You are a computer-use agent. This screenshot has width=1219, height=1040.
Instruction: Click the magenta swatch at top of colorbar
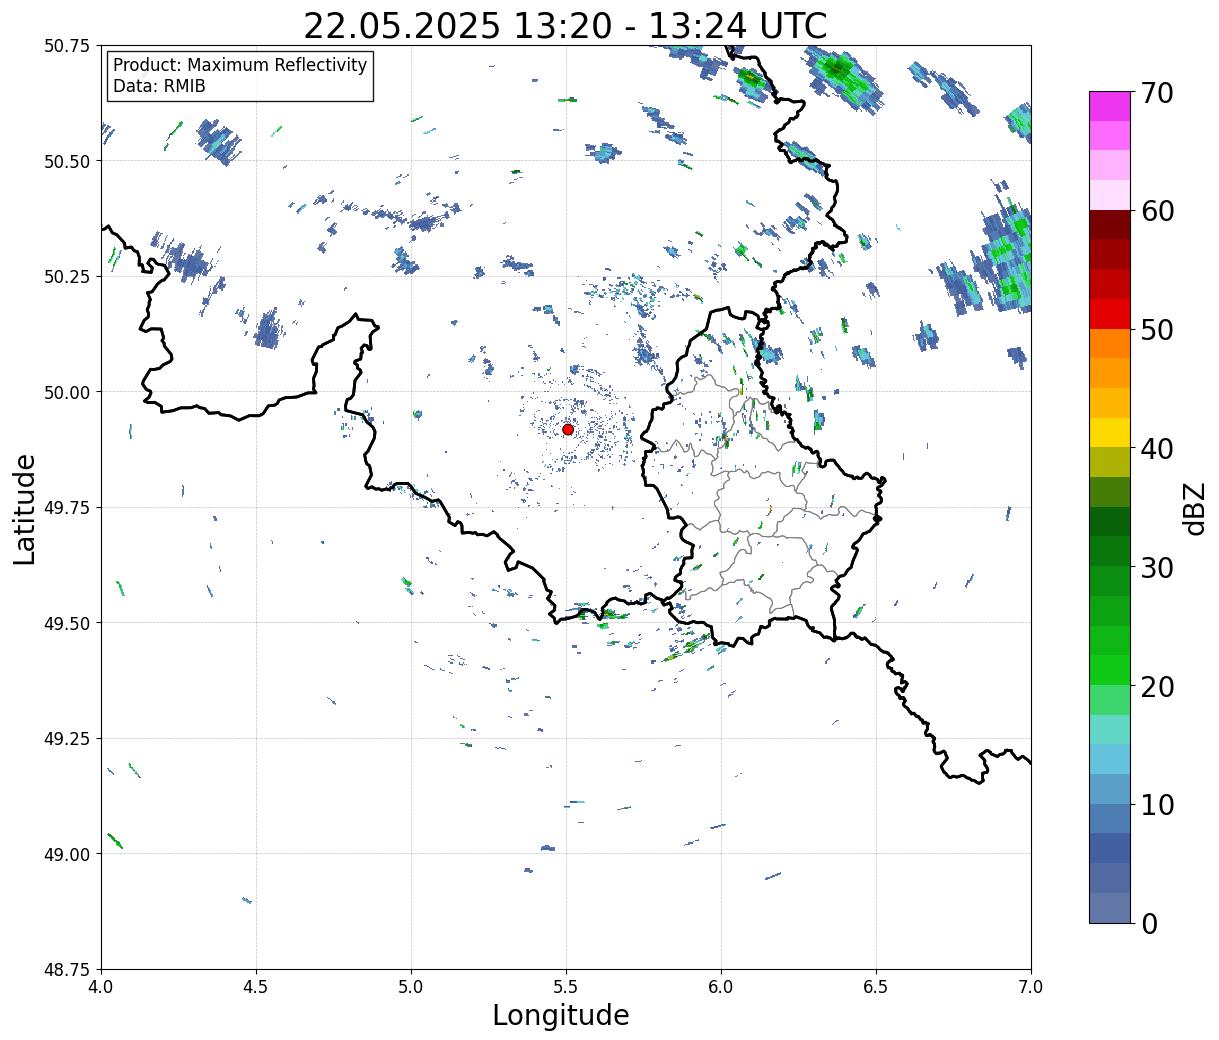1110,106
